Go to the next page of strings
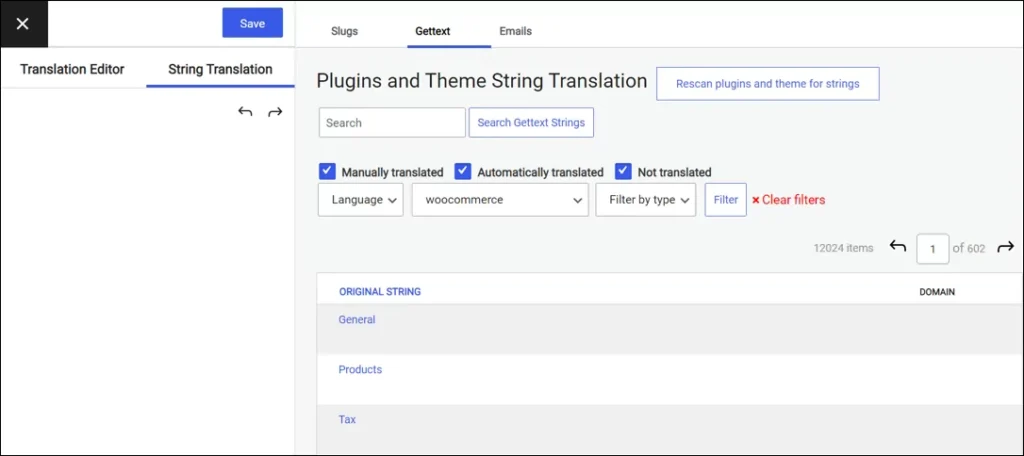 1006,247
